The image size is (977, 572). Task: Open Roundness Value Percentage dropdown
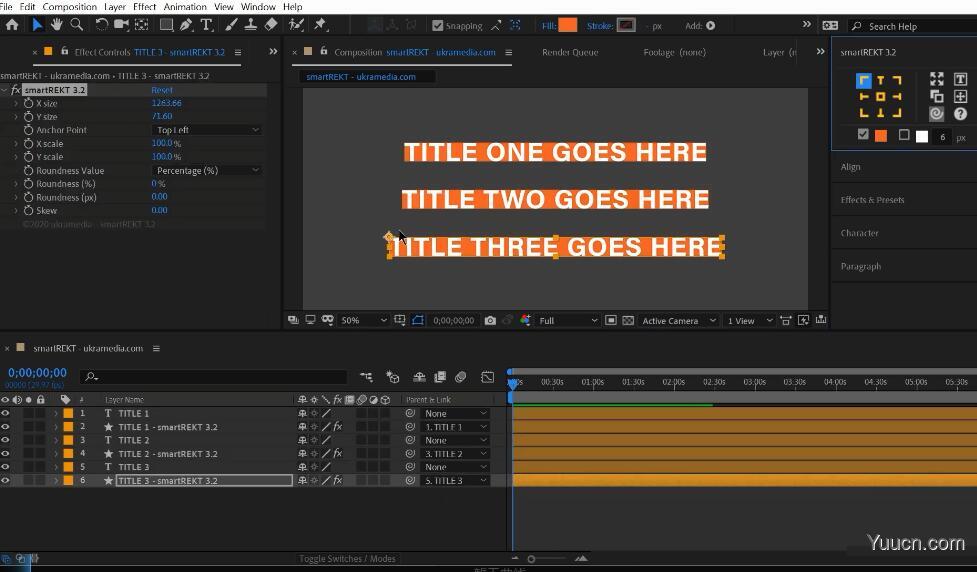point(206,170)
